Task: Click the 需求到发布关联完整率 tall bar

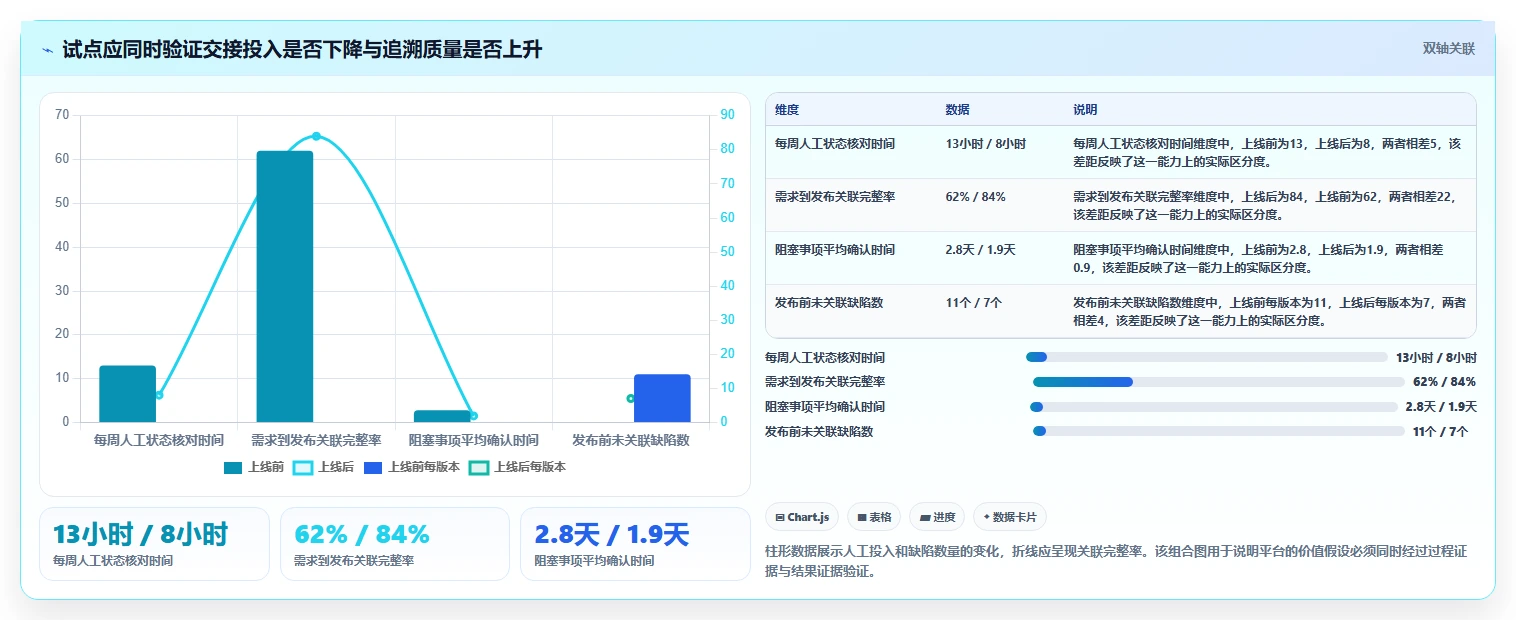Action: (x=285, y=286)
